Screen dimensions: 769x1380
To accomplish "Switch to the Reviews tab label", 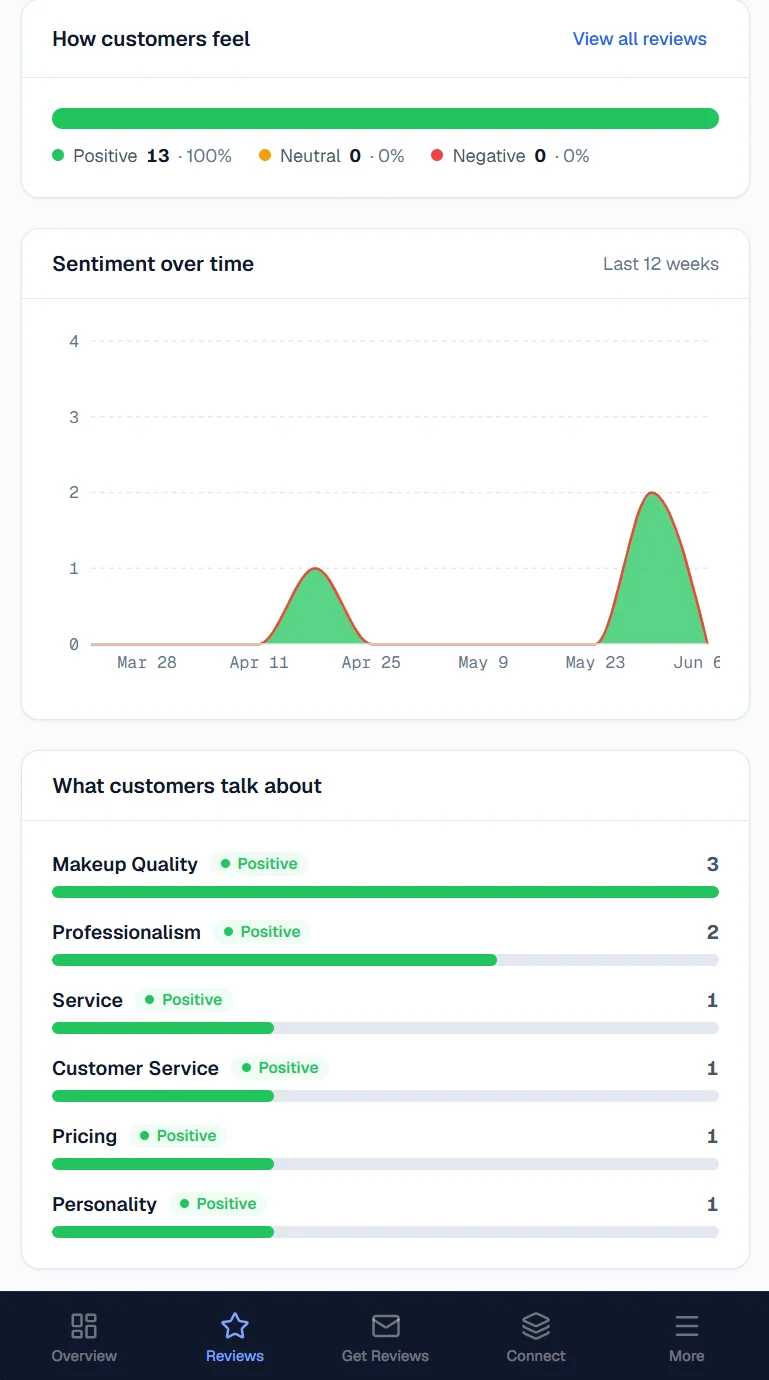I will 235,1356.
